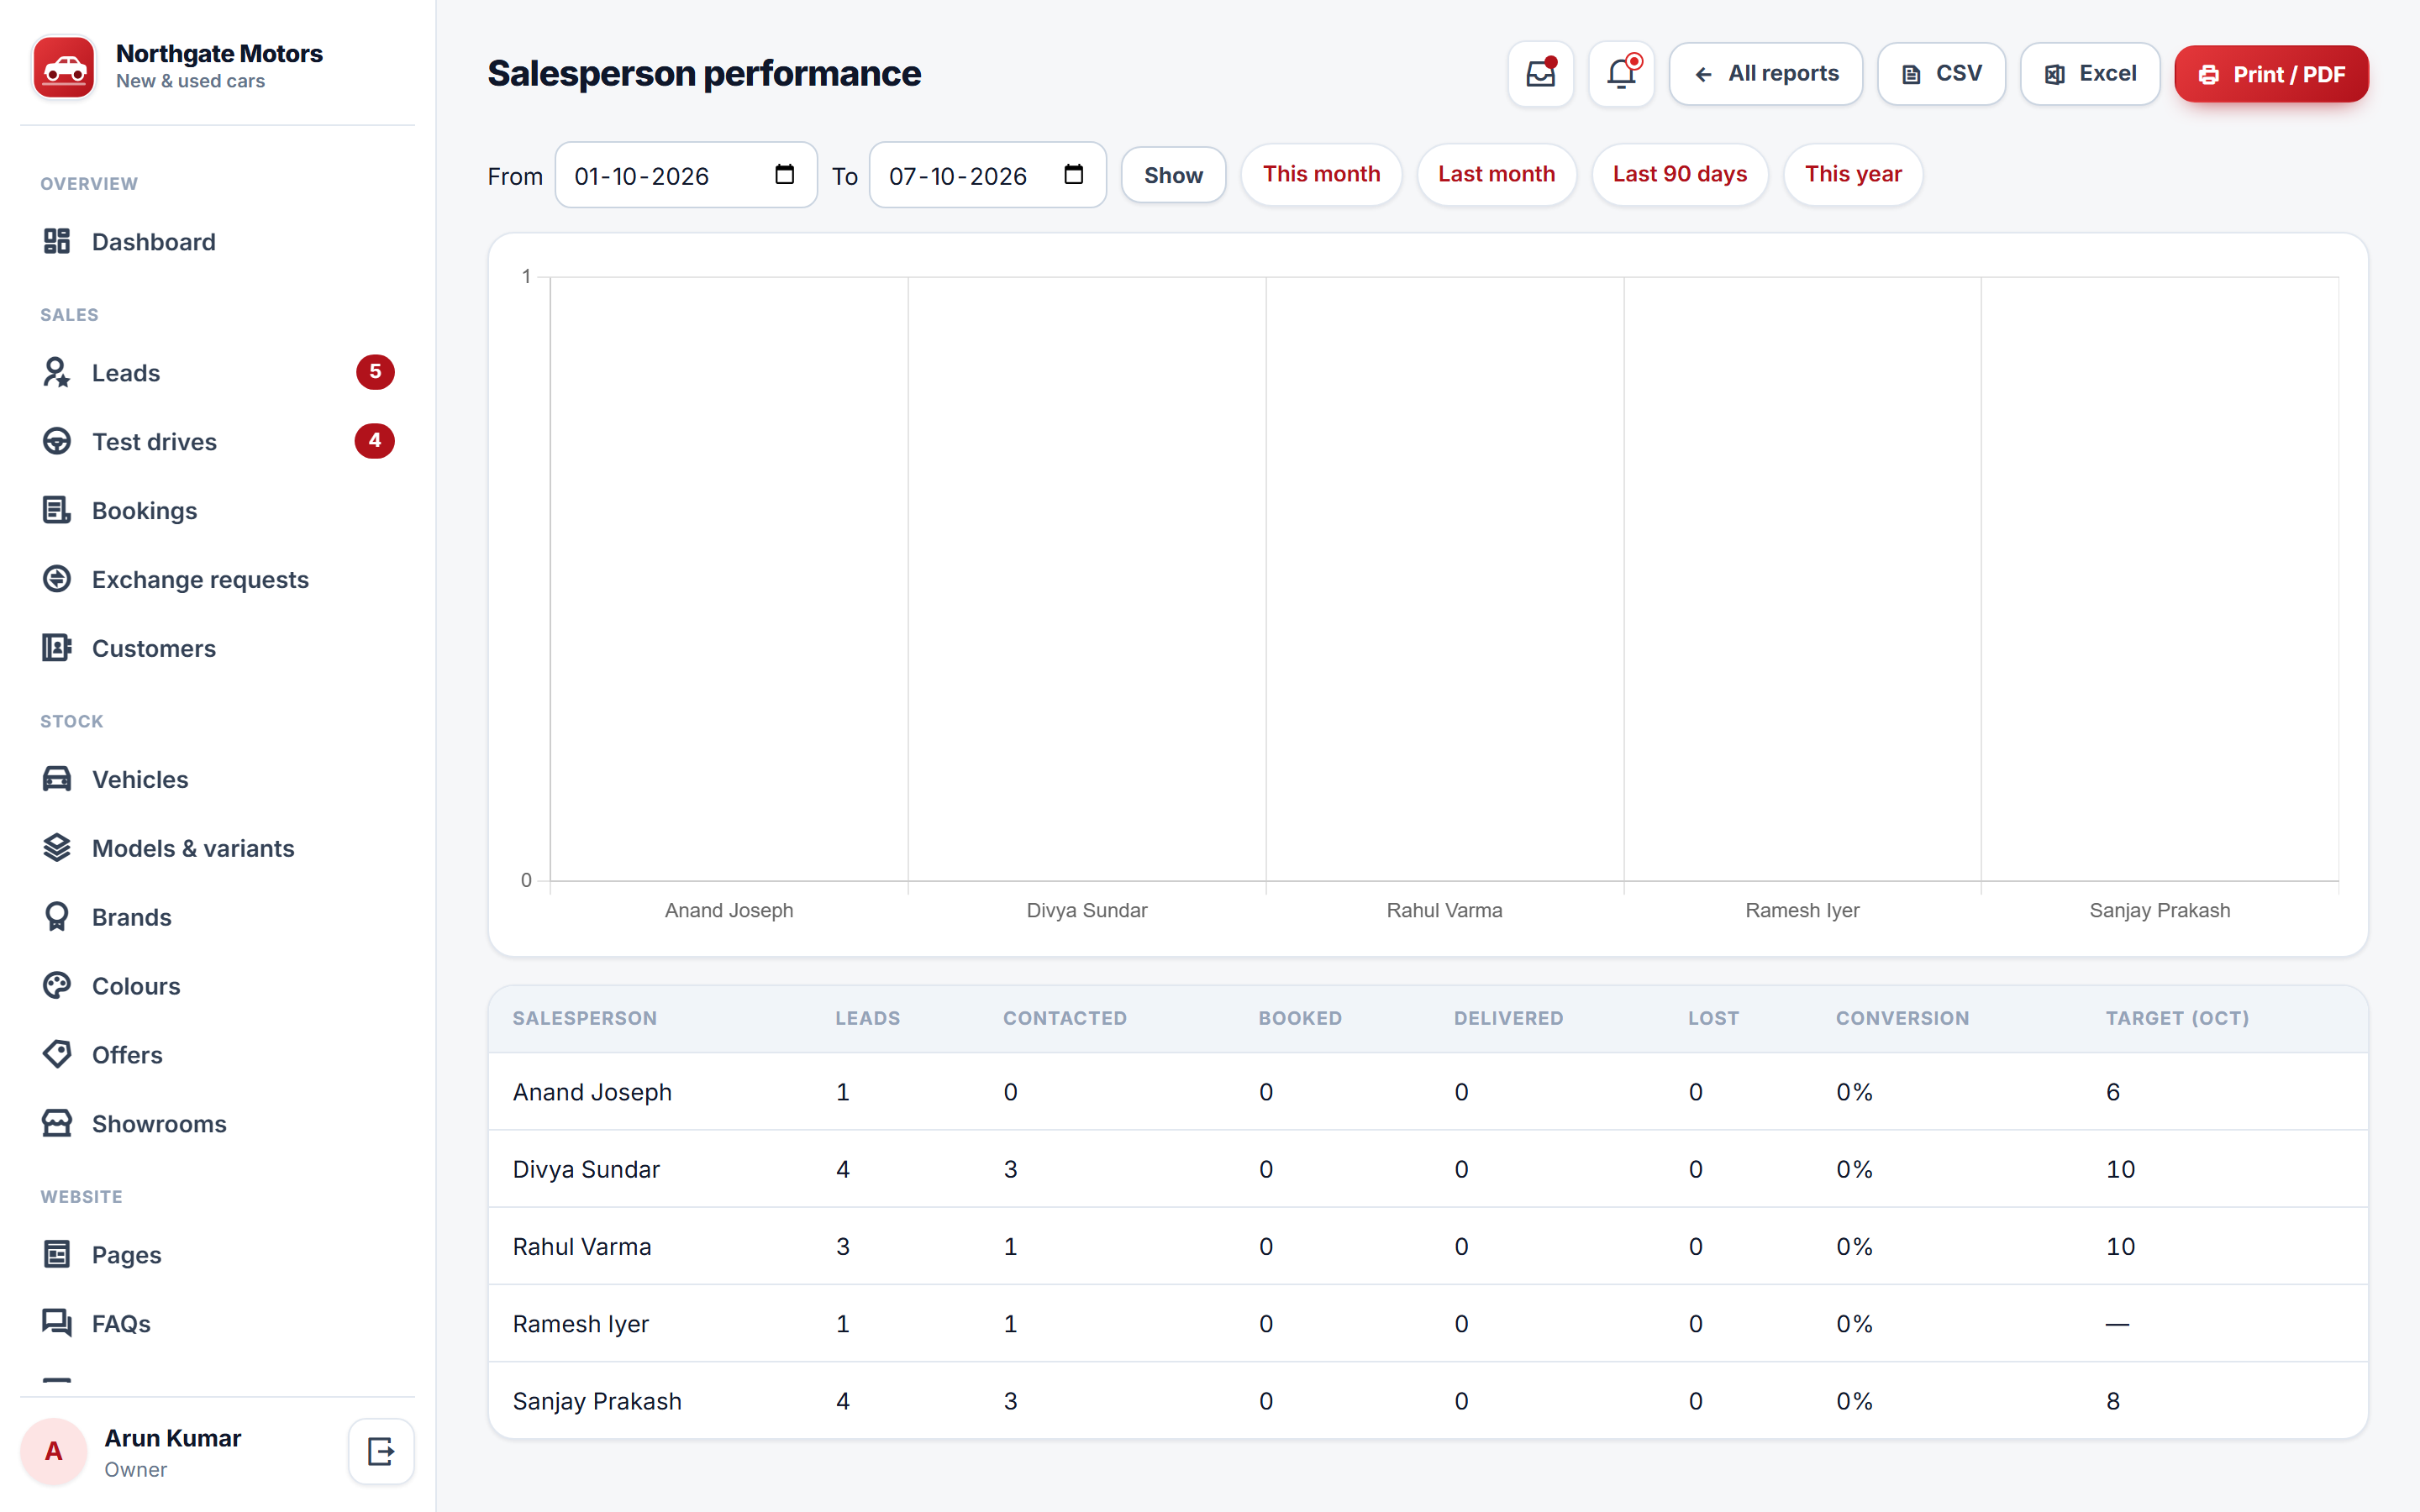Screen dimensions: 2420x1512
Task: Click Rahul Varma in the table
Action: tap(582, 1246)
